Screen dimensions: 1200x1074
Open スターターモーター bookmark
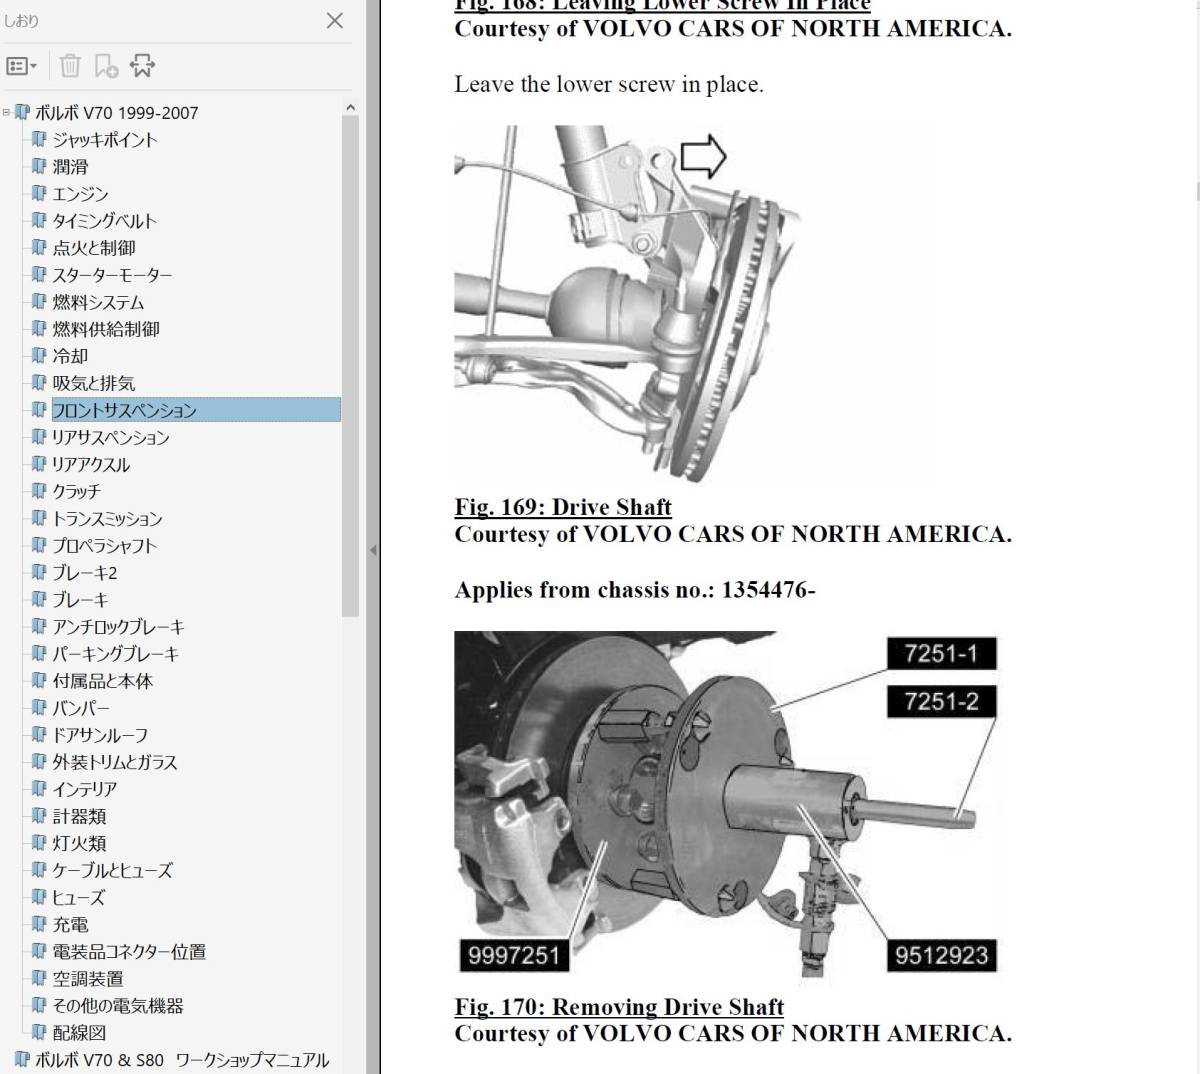pyautogui.click(x=112, y=275)
